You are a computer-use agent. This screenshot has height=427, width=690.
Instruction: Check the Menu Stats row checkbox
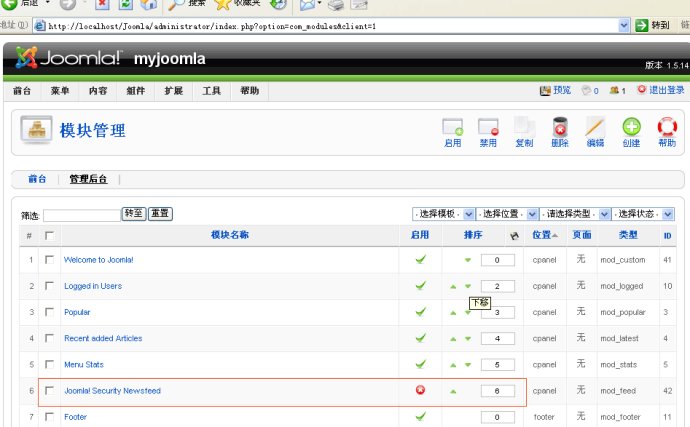(49, 364)
